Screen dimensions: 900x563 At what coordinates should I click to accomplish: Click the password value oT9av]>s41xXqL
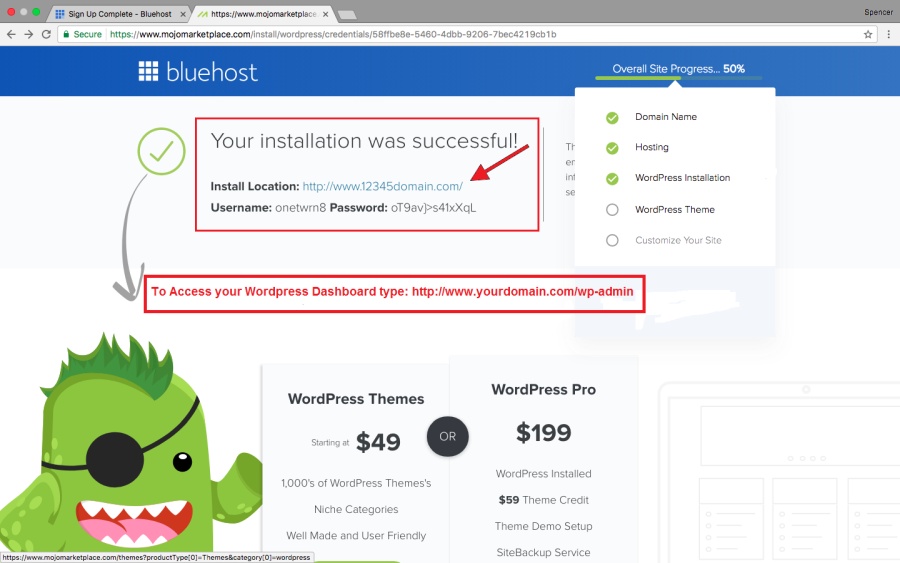click(x=433, y=208)
